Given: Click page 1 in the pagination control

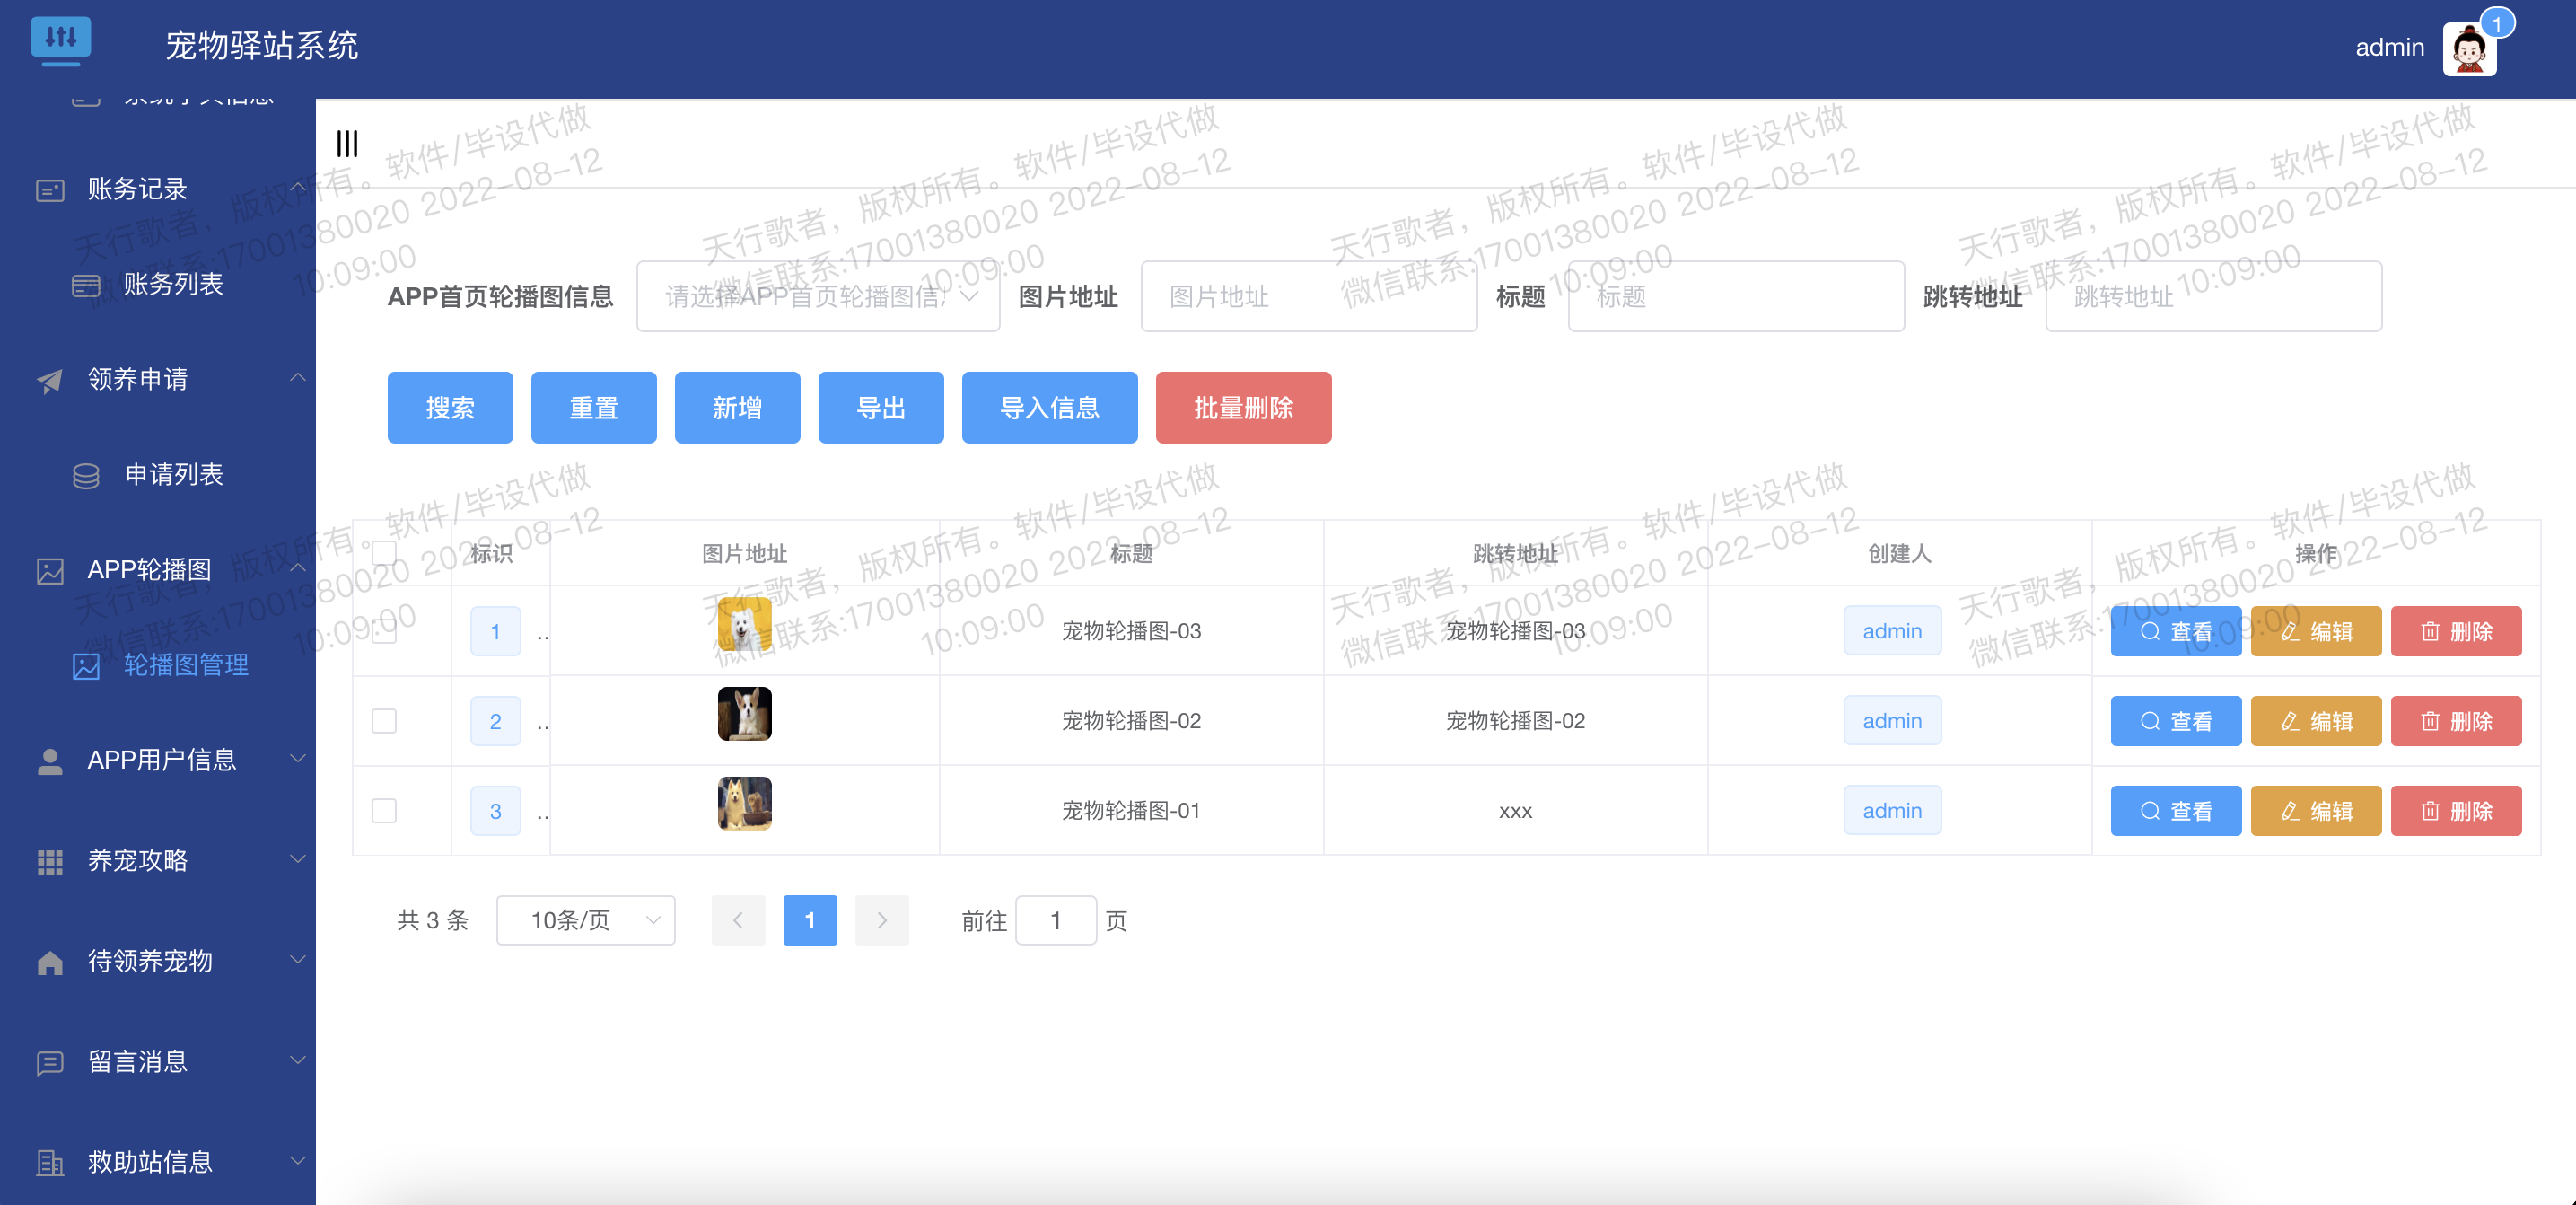Looking at the screenshot, I should pyautogui.click(x=810, y=920).
